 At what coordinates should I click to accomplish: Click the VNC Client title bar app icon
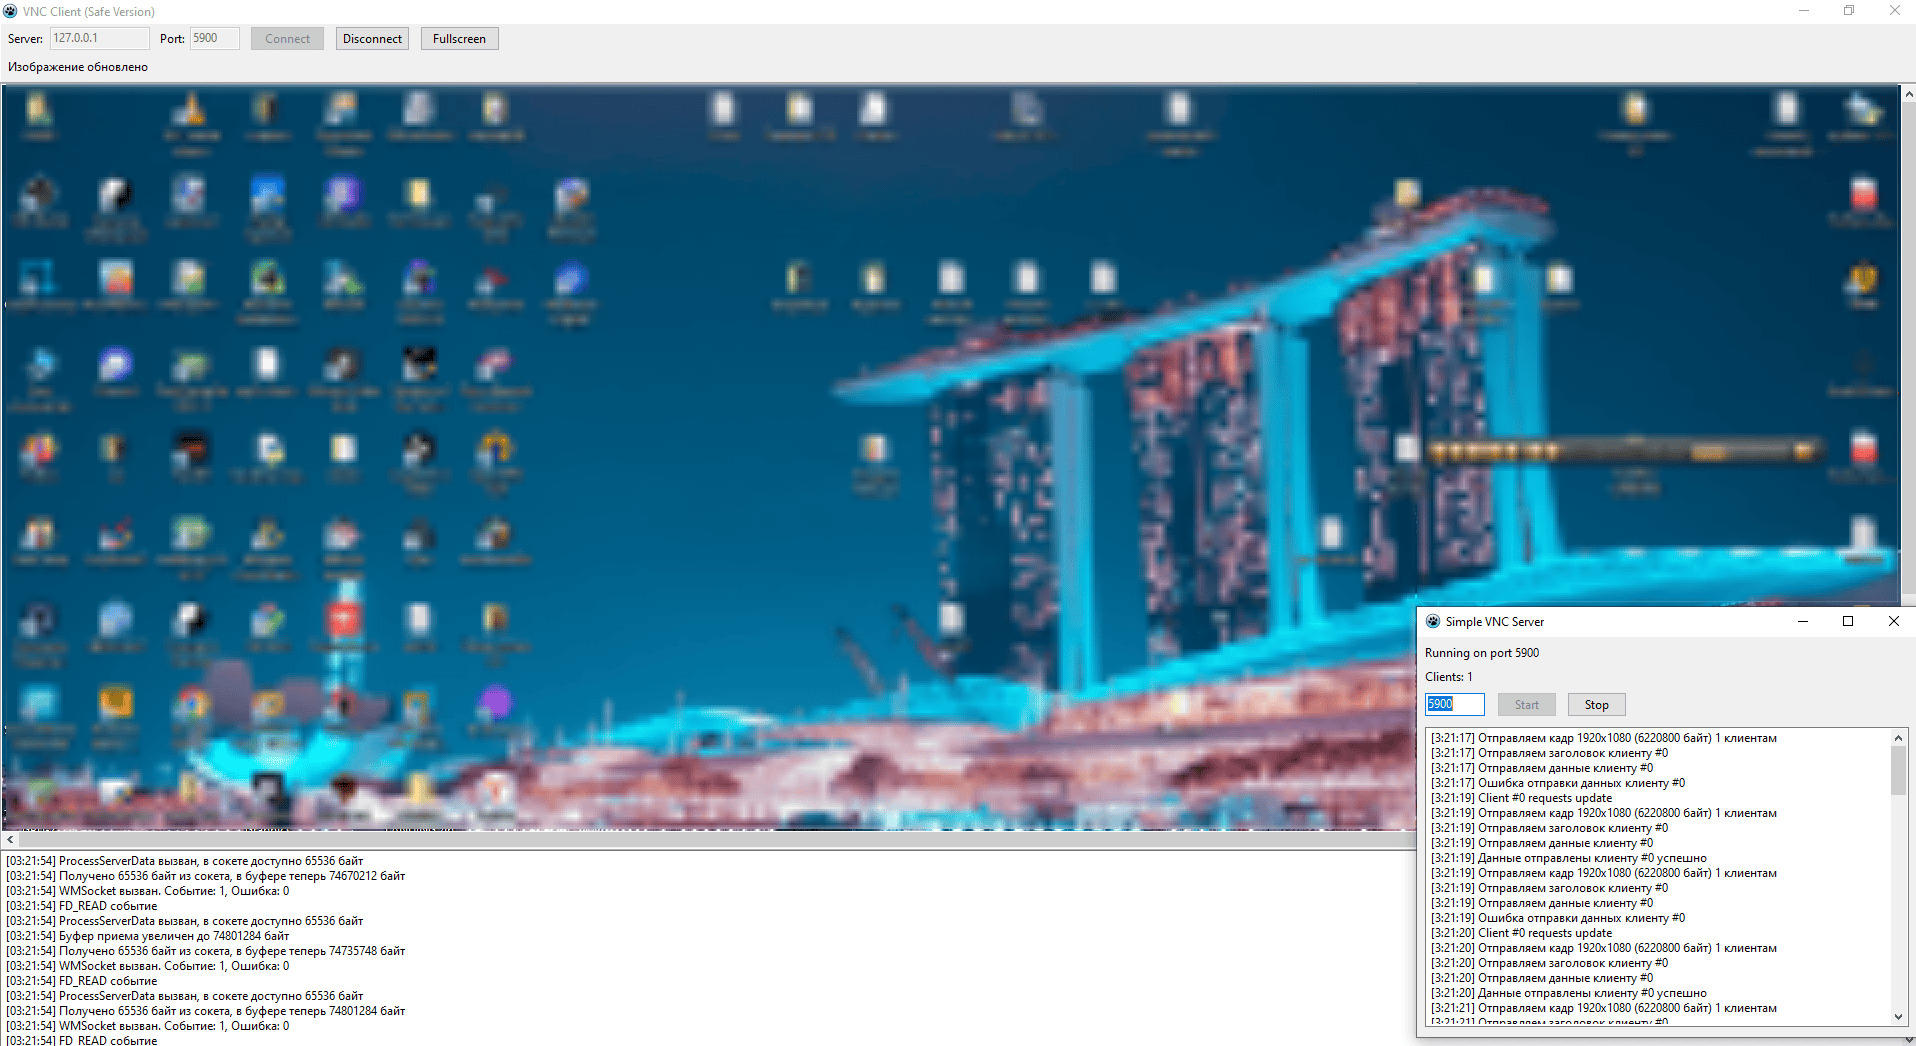[10, 11]
